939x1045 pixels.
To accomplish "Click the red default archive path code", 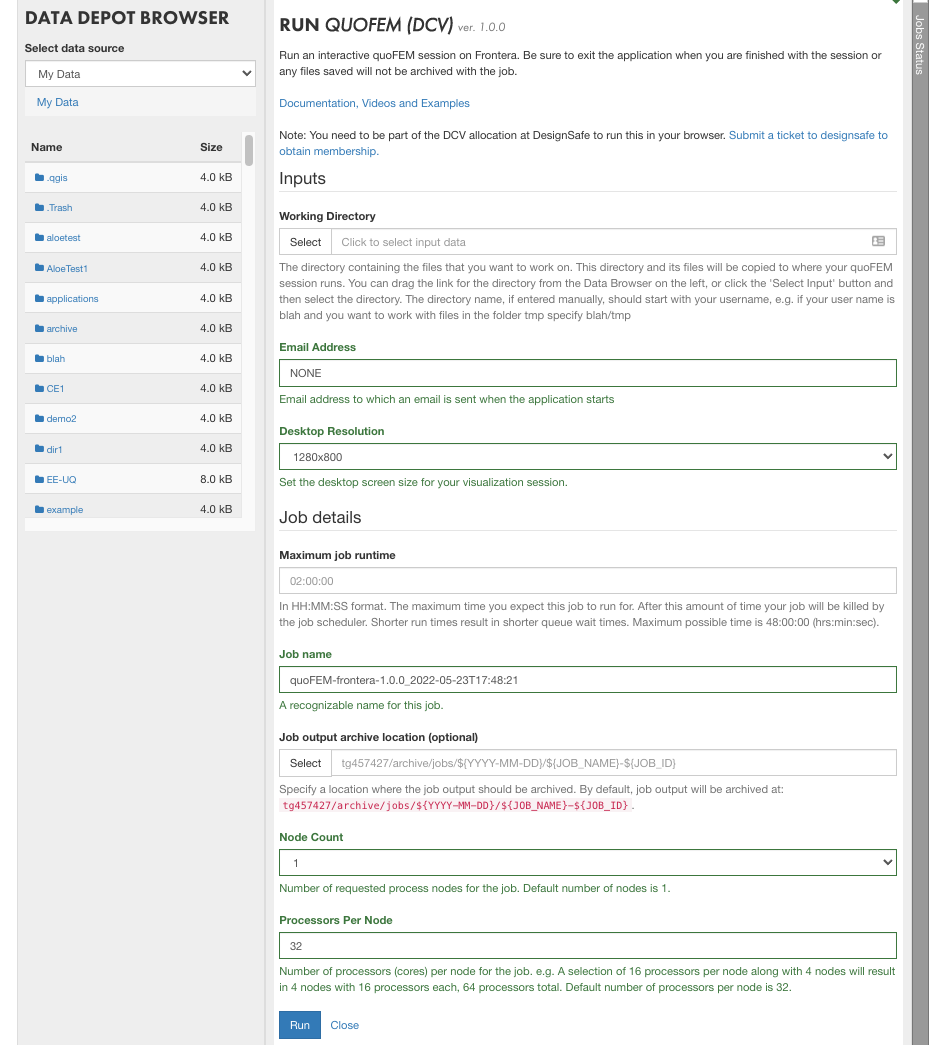I will point(455,805).
